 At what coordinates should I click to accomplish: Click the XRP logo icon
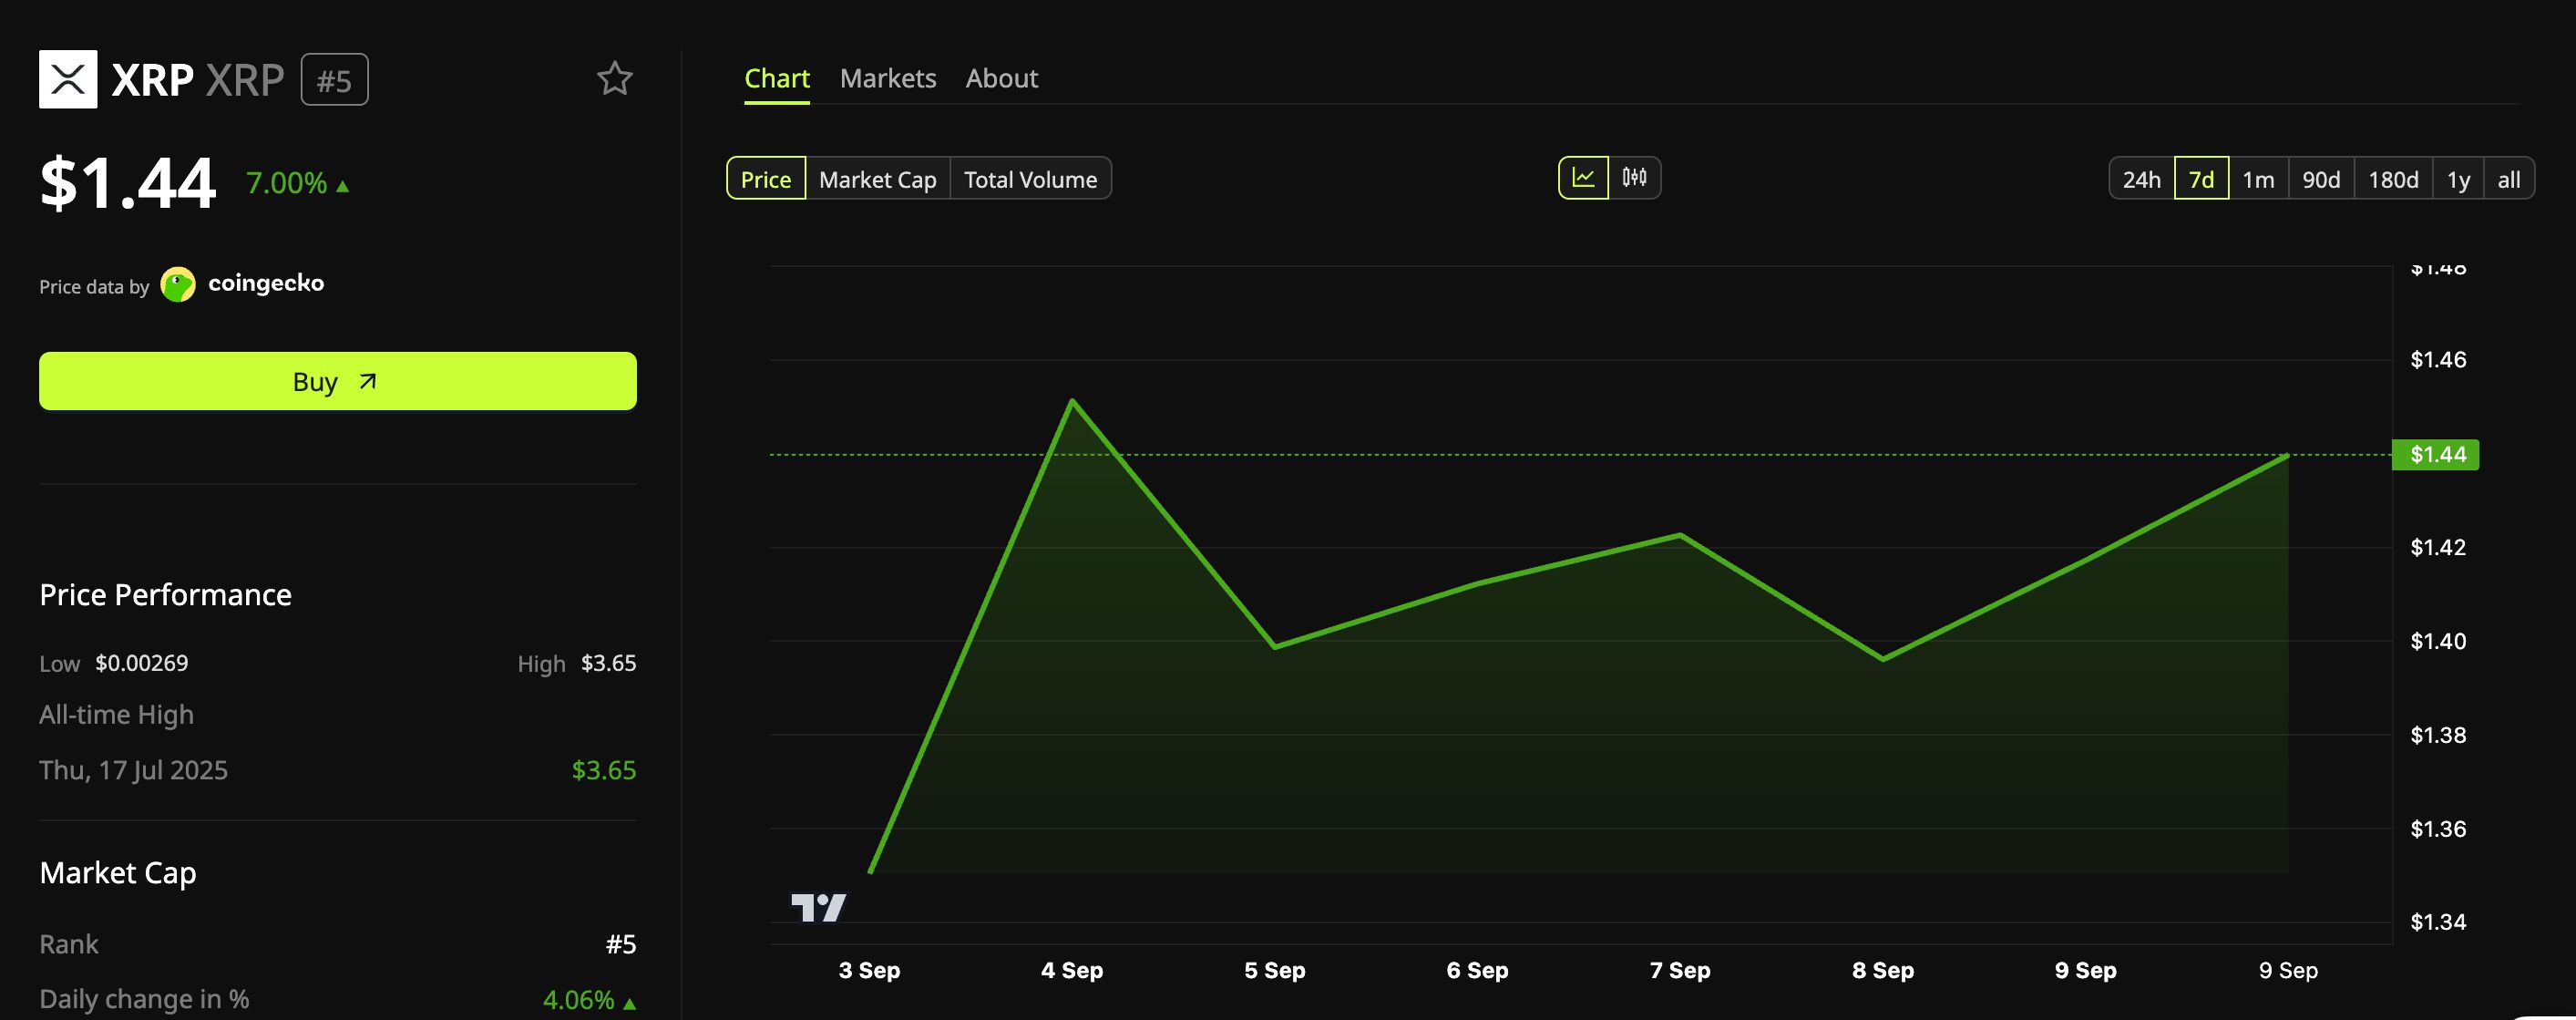point(68,79)
